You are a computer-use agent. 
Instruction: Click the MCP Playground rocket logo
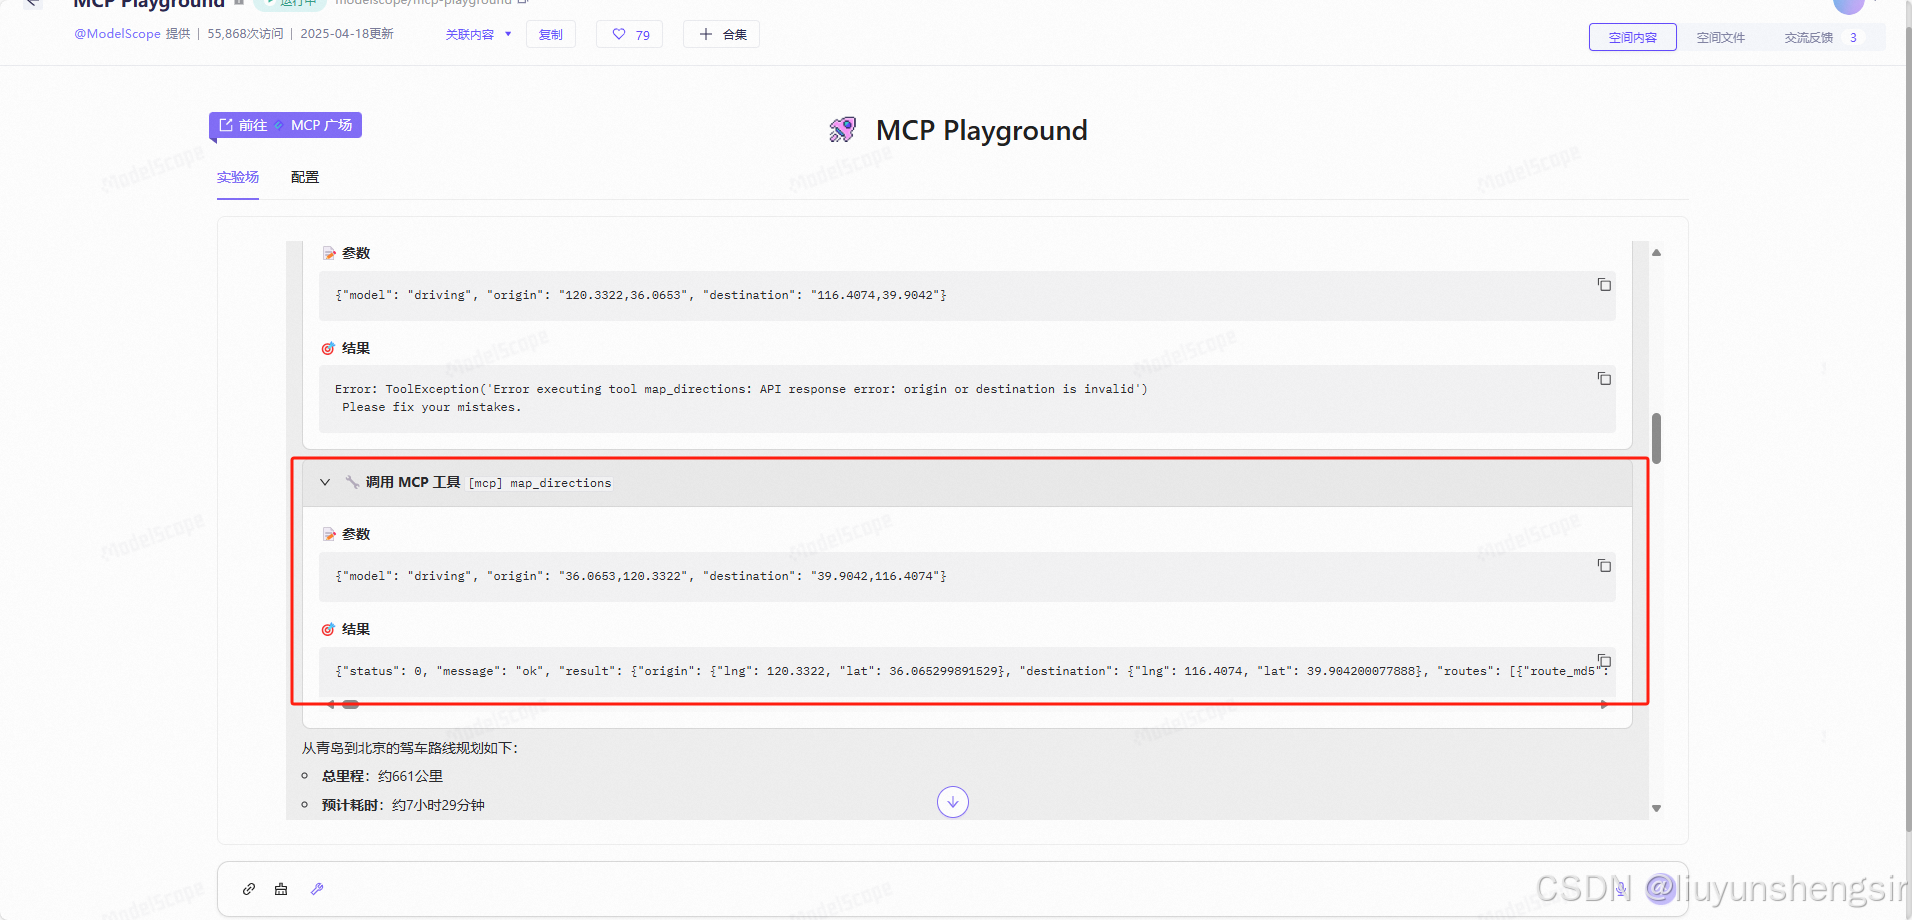(843, 130)
